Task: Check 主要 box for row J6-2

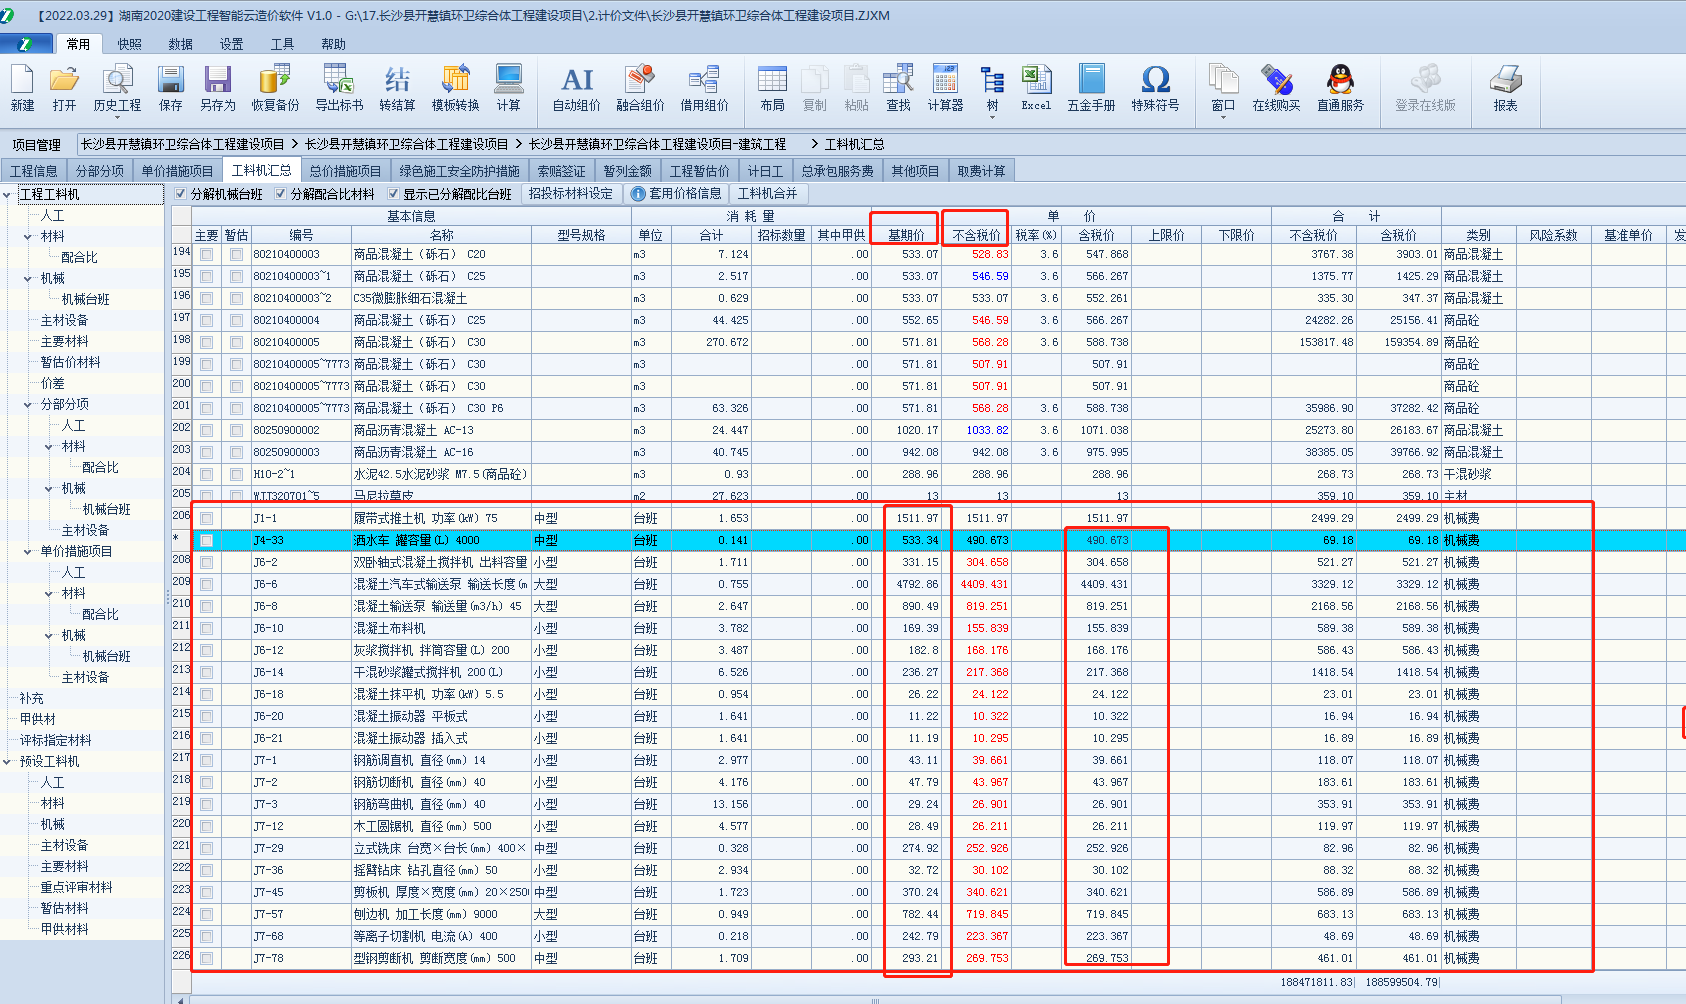Action: click(x=206, y=562)
